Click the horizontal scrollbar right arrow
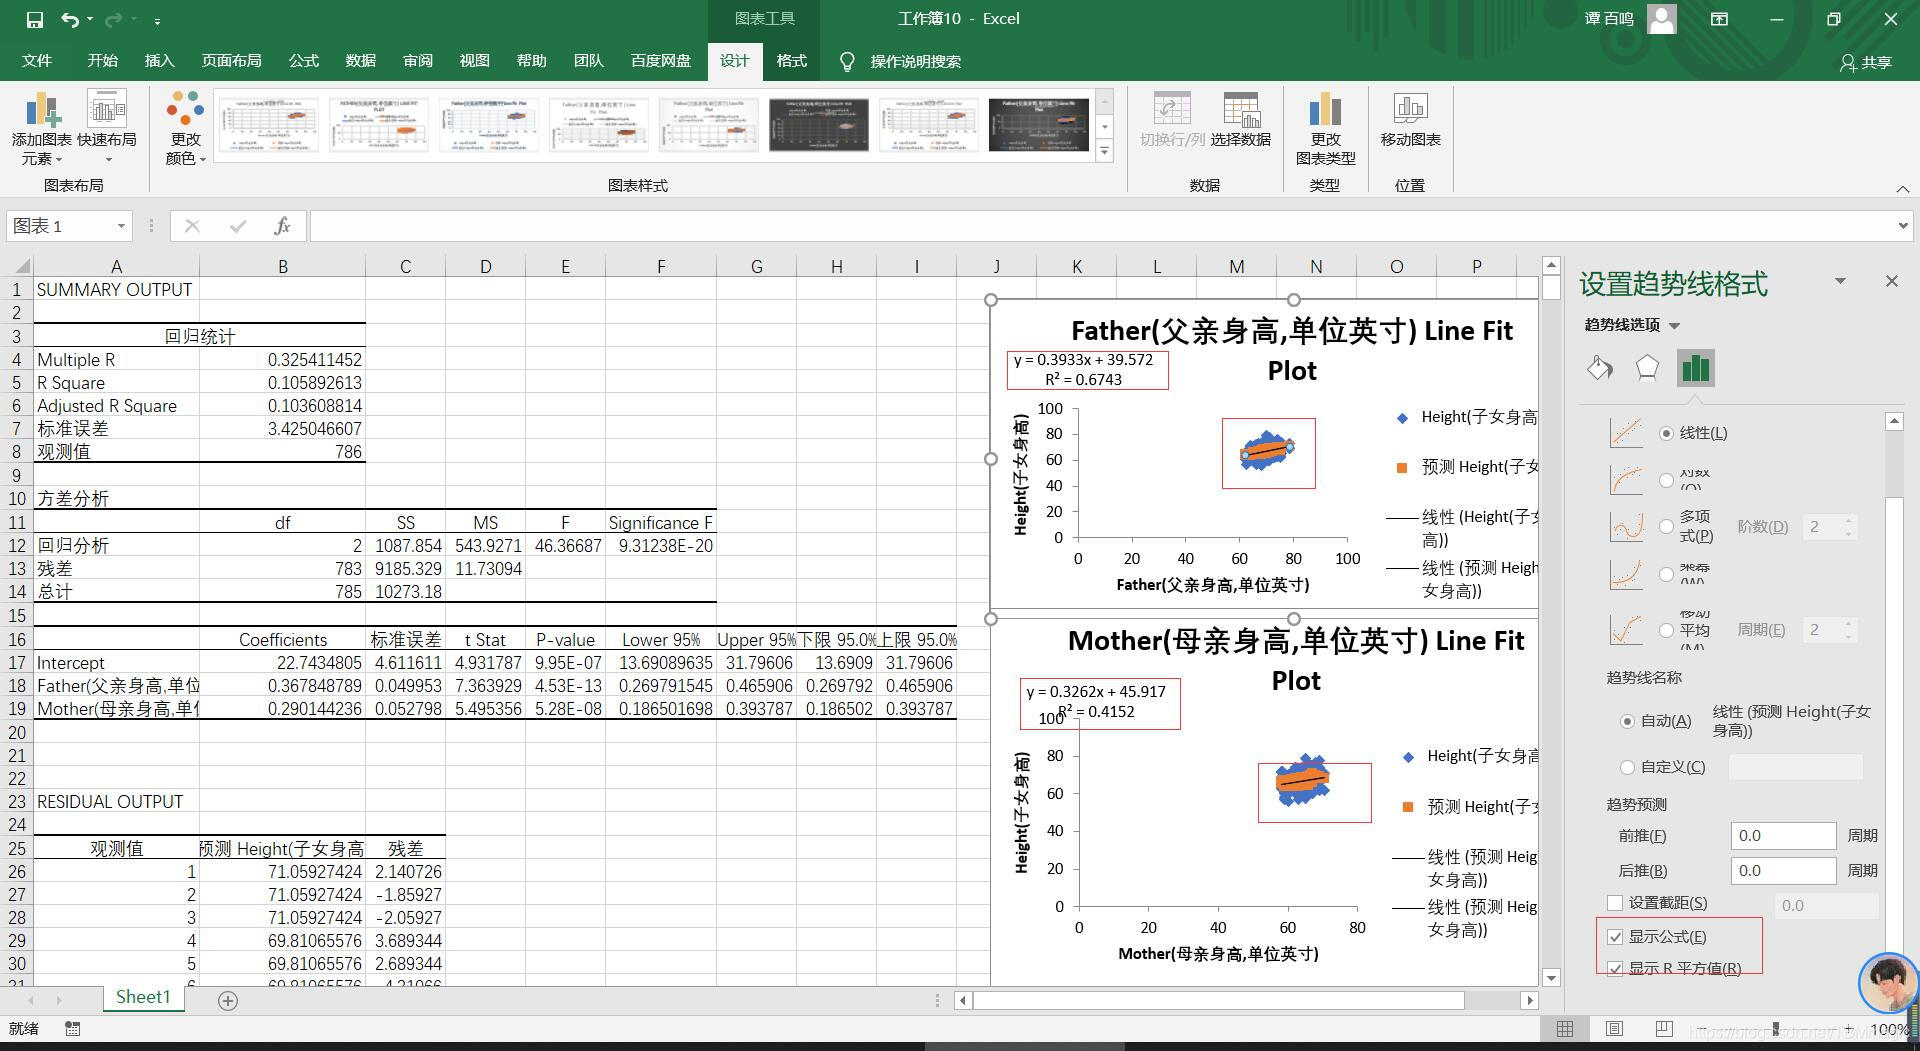Image resolution: width=1920 pixels, height=1051 pixels. tap(1529, 1000)
